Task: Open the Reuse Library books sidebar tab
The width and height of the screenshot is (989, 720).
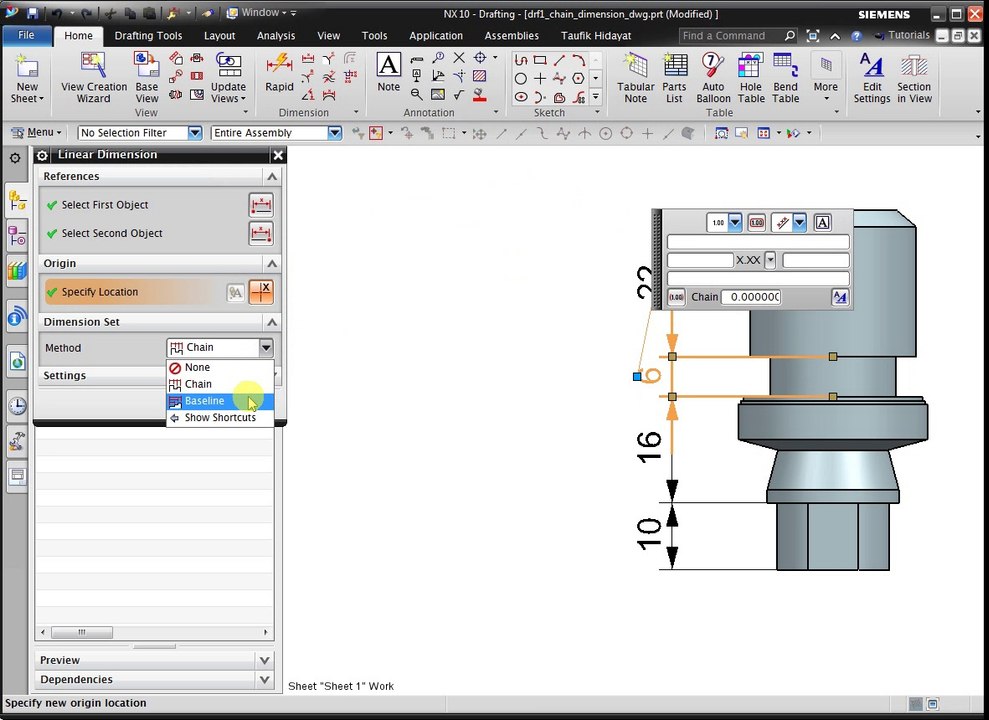Action: click(x=17, y=271)
